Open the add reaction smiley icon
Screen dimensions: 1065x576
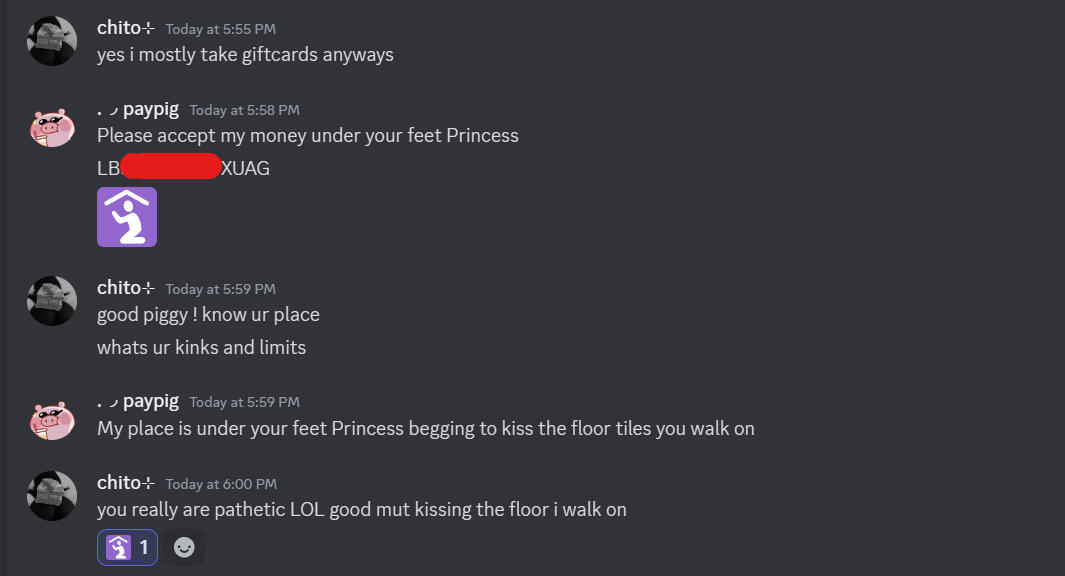(184, 547)
